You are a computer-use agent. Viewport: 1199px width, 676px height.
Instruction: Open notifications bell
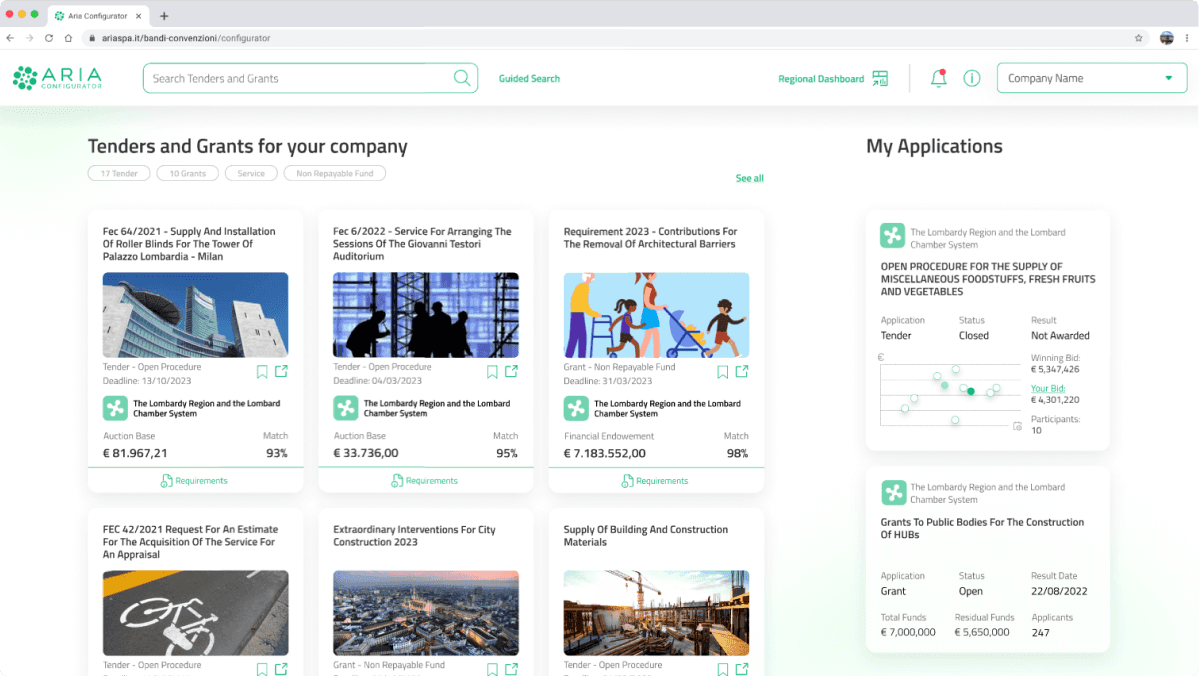(x=938, y=78)
